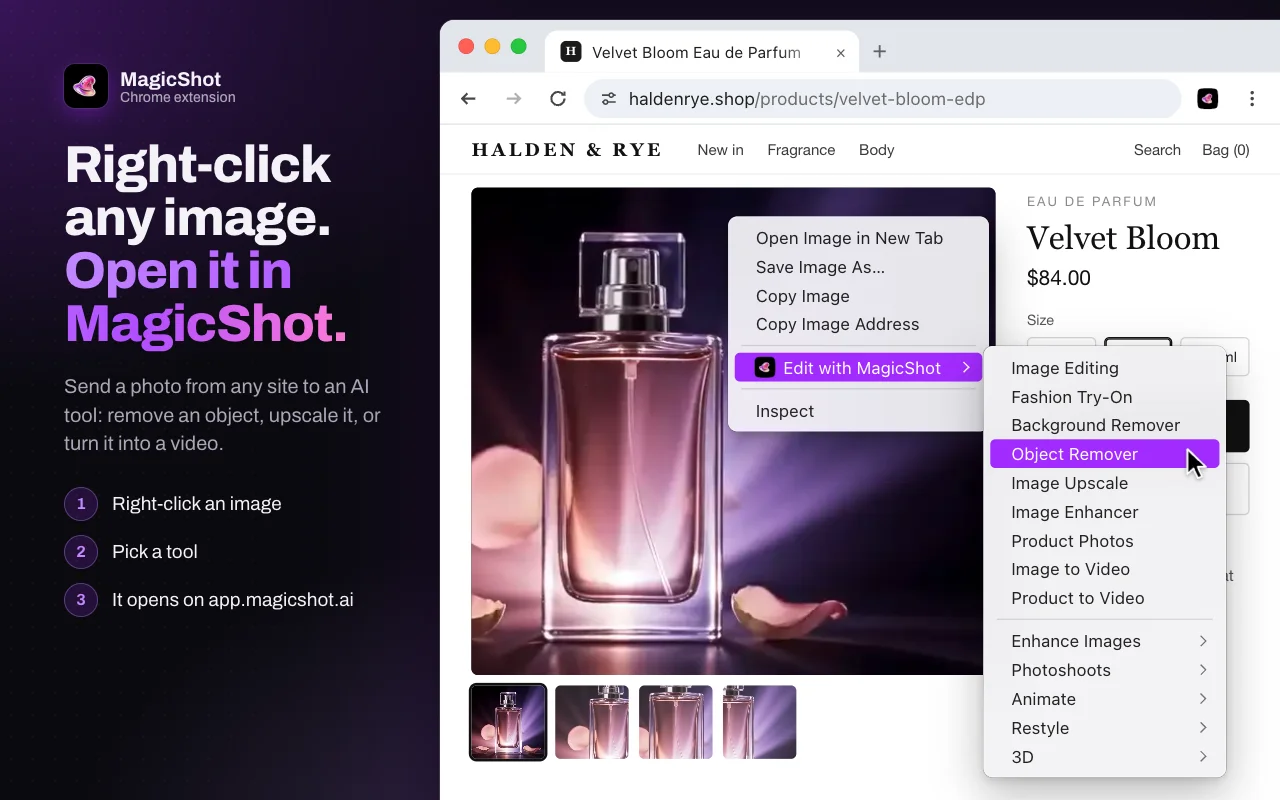Image resolution: width=1280 pixels, height=800 pixels.
Task: Select the fourth product thumbnail
Action: point(760,722)
